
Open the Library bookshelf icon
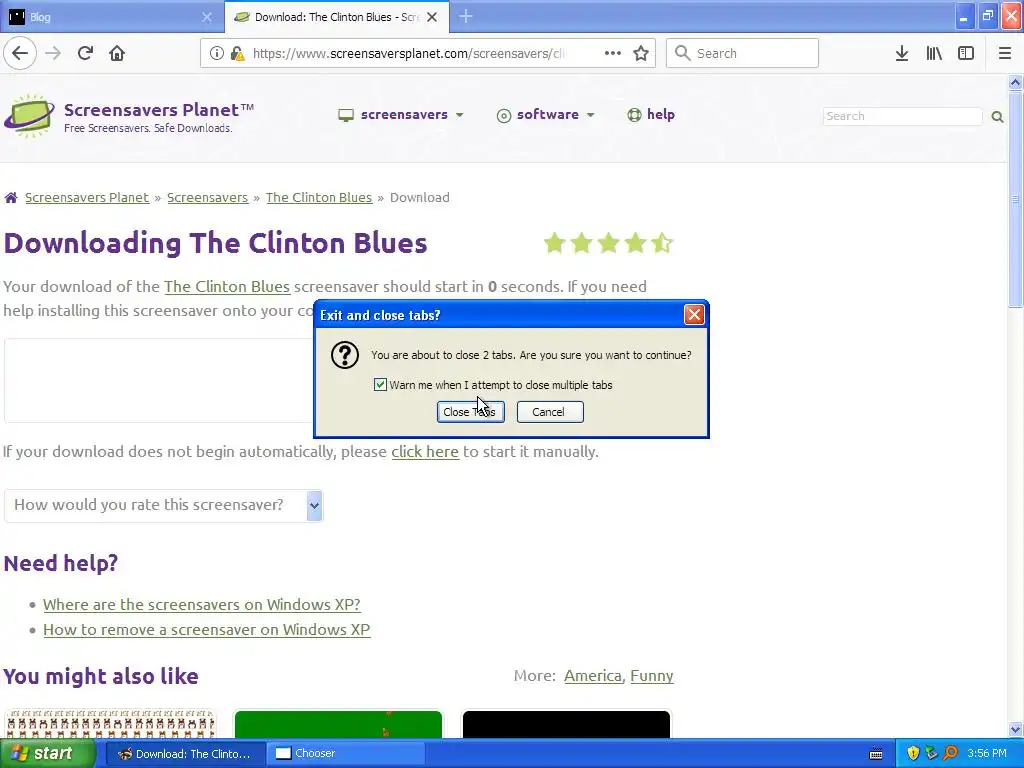(x=934, y=54)
